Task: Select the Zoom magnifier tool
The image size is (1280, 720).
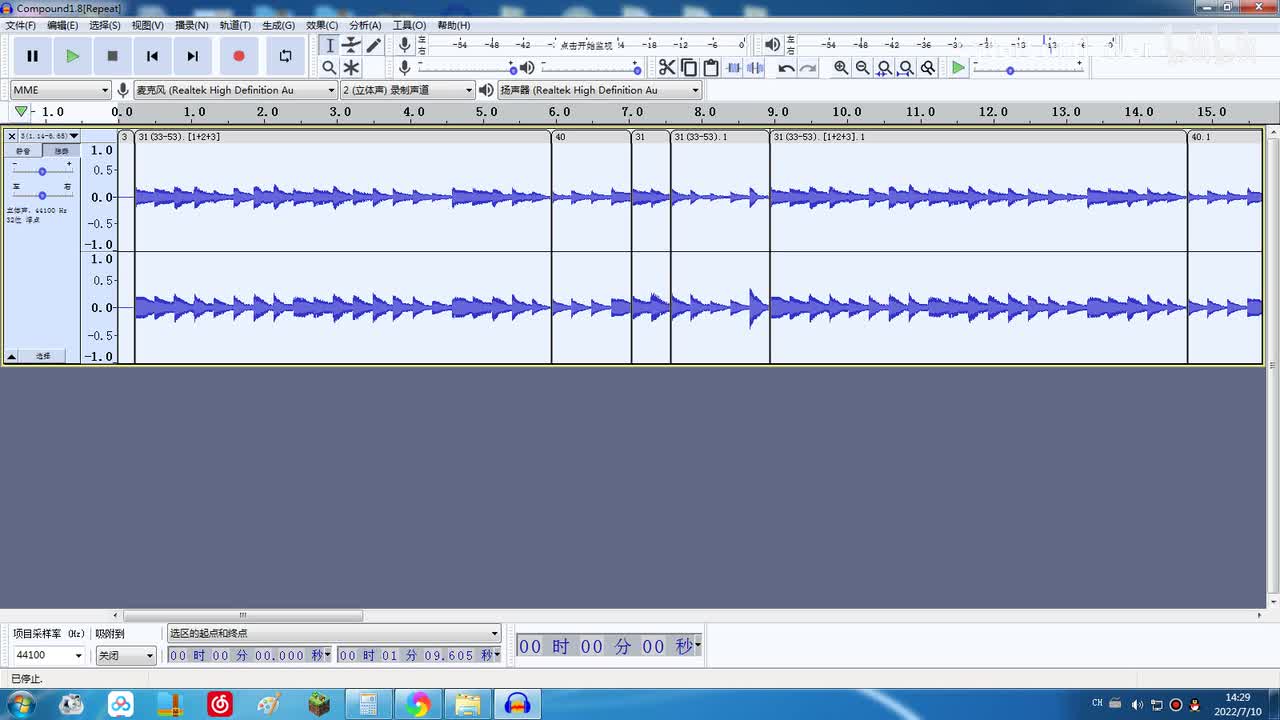Action: coord(329,67)
